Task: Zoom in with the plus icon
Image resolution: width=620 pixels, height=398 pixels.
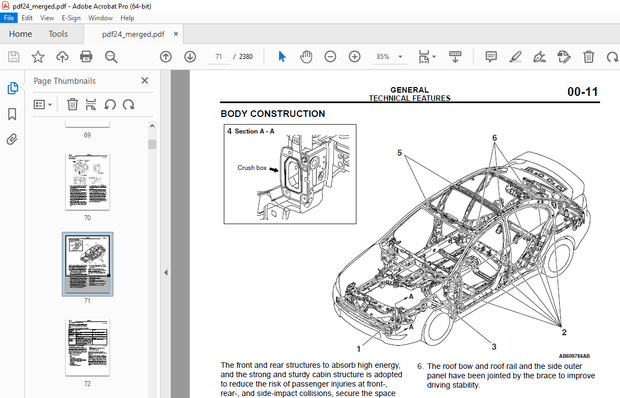Action: click(355, 57)
